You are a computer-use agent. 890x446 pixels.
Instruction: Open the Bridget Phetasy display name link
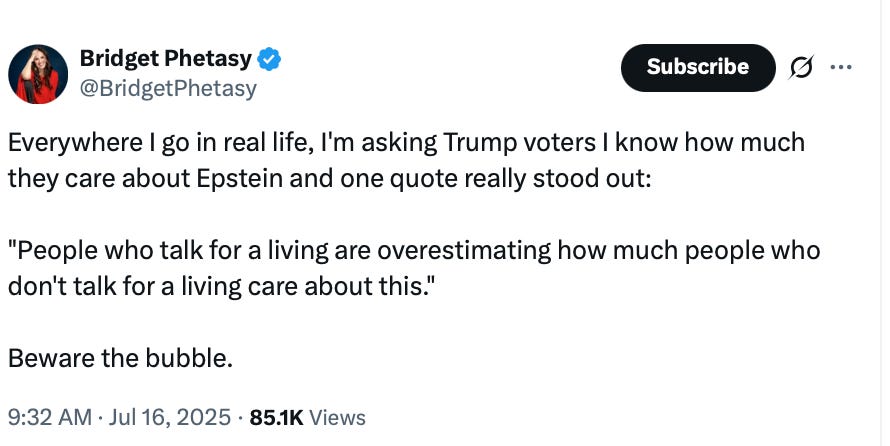pyautogui.click(x=165, y=60)
